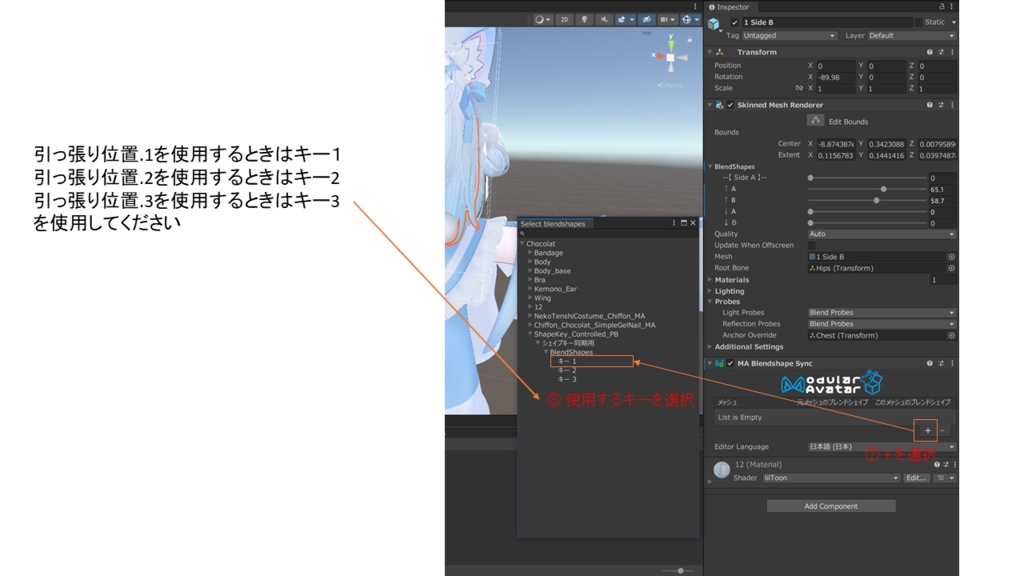Toggle the constrain proportions link icon for Scale
The width and height of the screenshot is (1024, 576).
[799, 88]
